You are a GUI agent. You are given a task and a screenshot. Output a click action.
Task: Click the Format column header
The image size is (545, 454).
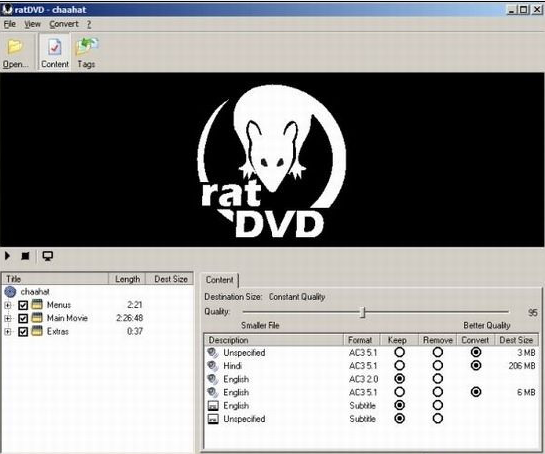coord(361,340)
